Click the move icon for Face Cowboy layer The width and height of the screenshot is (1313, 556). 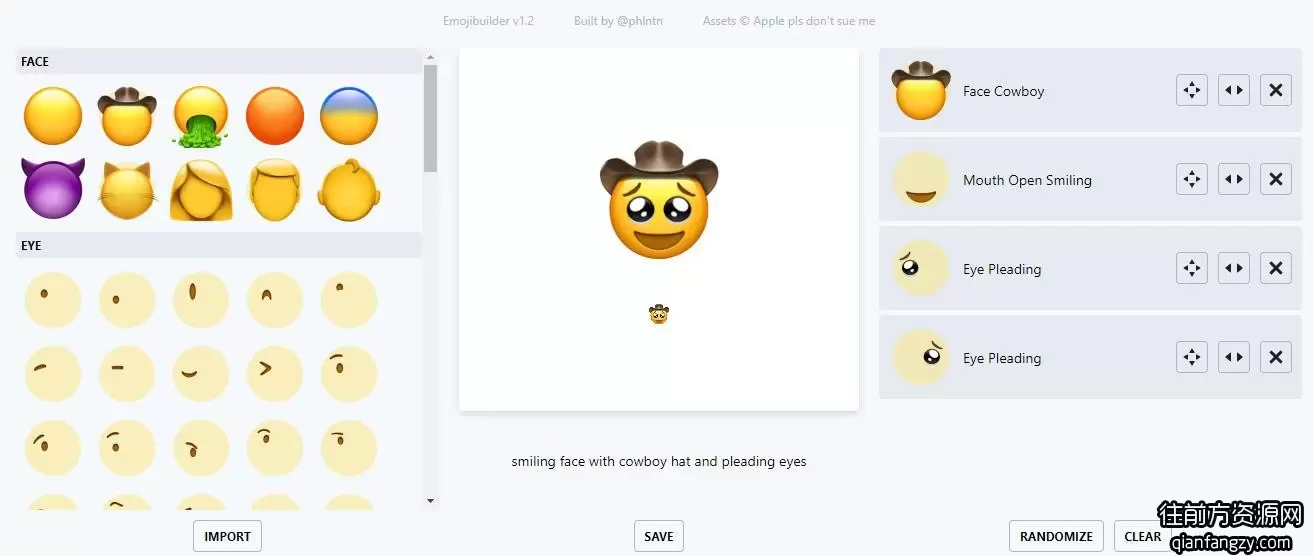click(x=1192, y=90)
